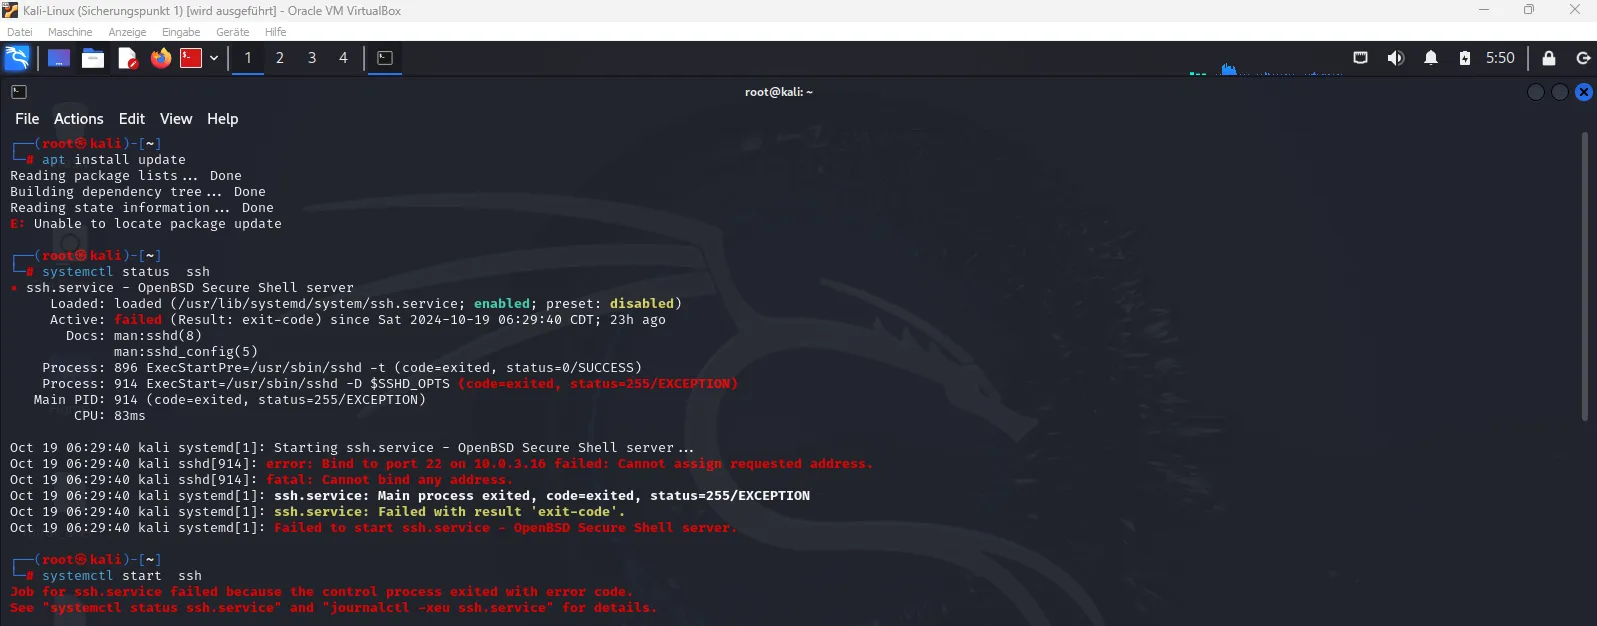Click the log out icon

[1583, 58]
